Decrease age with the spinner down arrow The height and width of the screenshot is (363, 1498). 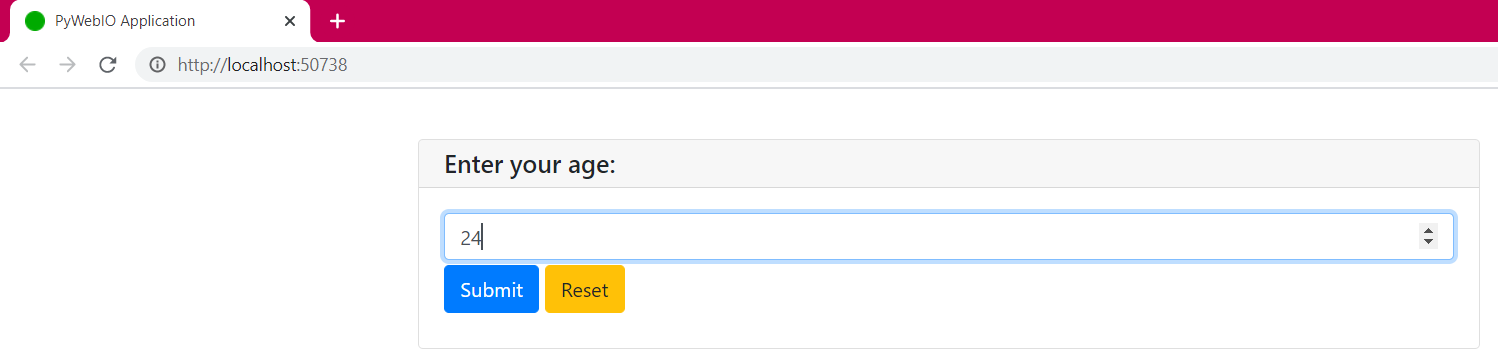1428,242
